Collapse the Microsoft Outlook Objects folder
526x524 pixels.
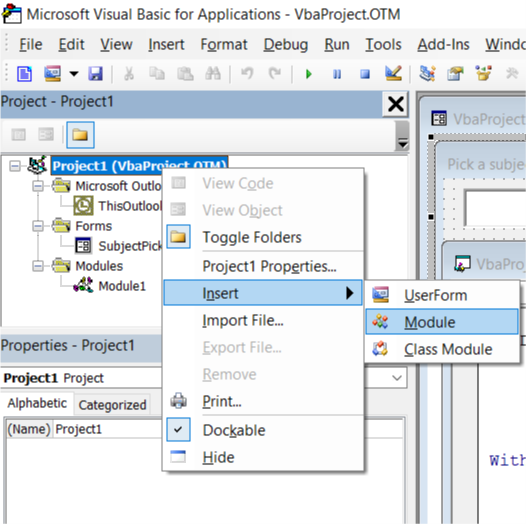click(38, 186)
